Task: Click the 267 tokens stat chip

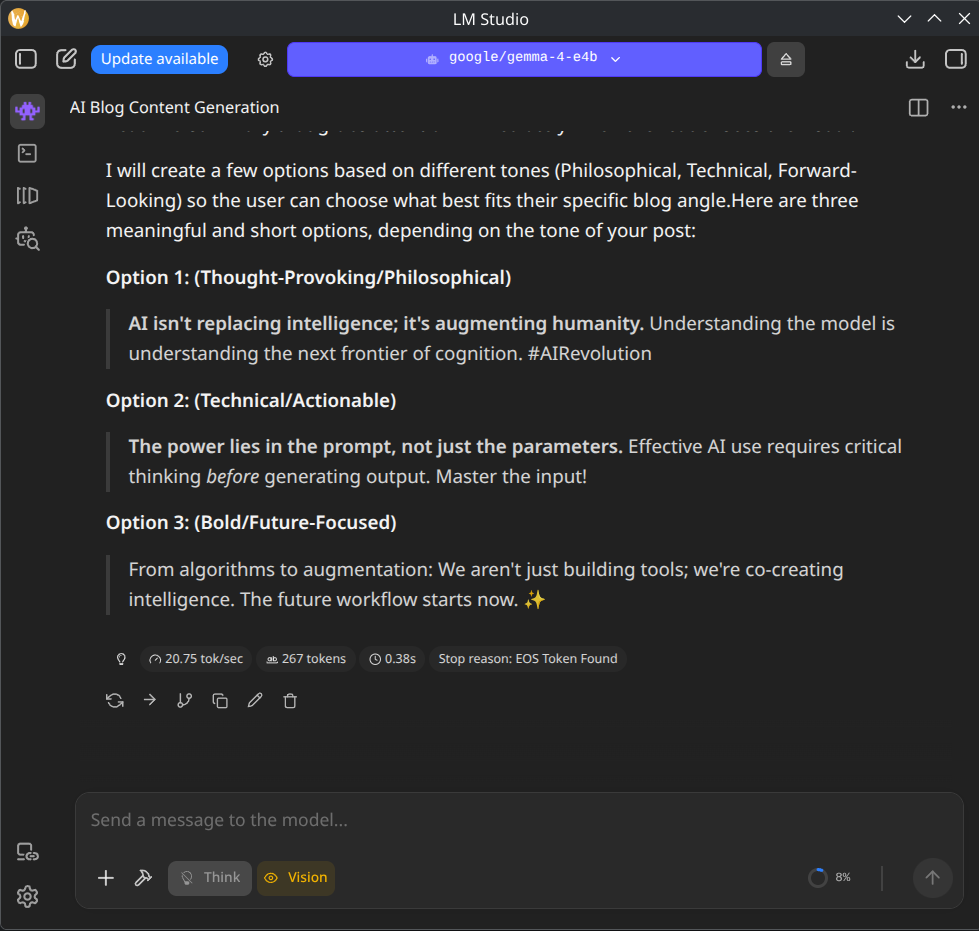Action: [x=306, y=659]
